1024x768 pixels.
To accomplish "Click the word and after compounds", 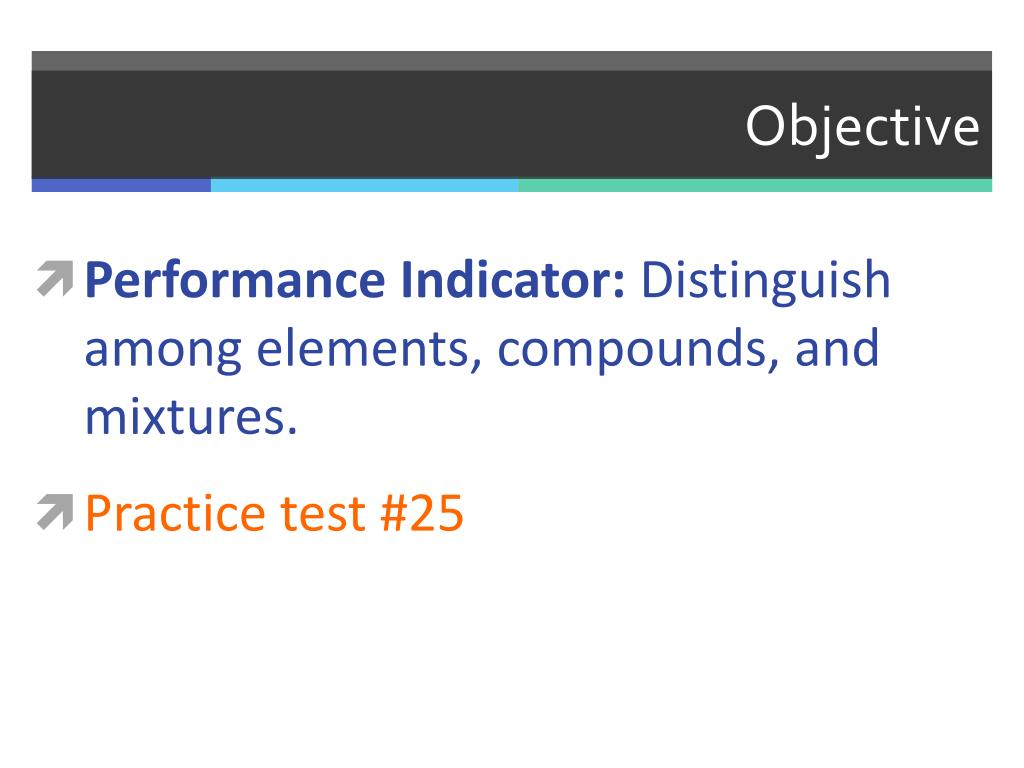I will 837,349.
